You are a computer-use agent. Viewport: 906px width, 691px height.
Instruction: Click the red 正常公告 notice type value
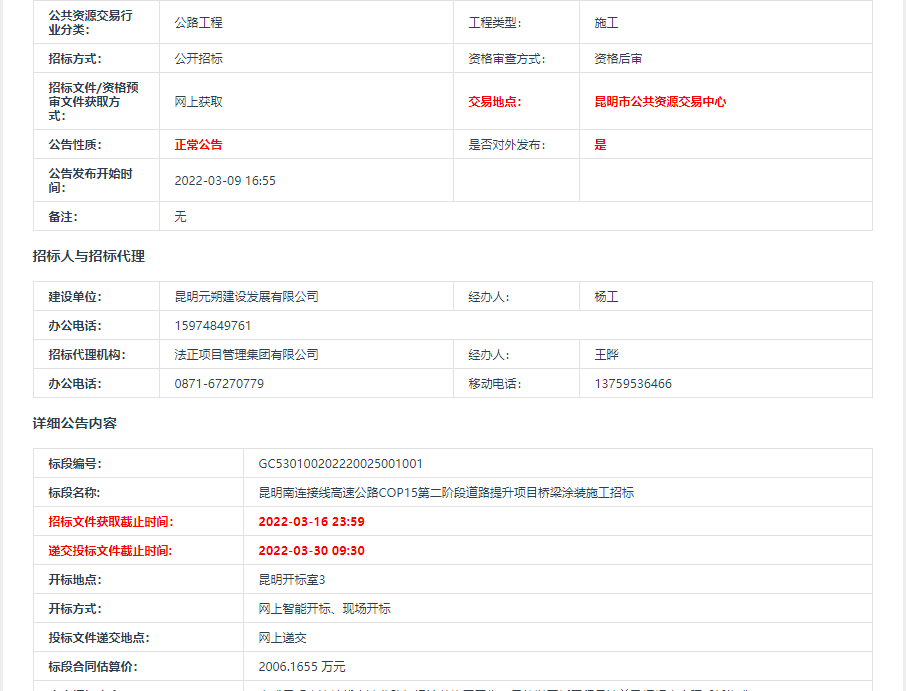point(198,145)
